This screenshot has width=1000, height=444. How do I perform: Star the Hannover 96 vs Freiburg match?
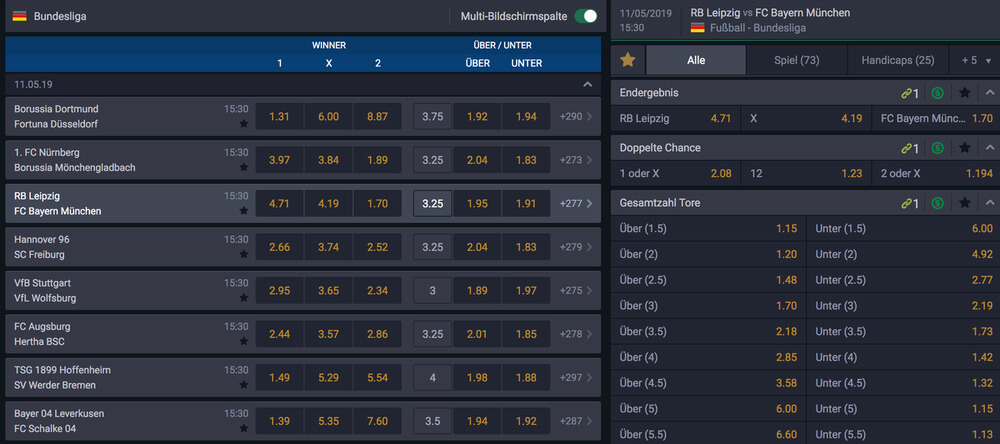click(x=244, y=254)
